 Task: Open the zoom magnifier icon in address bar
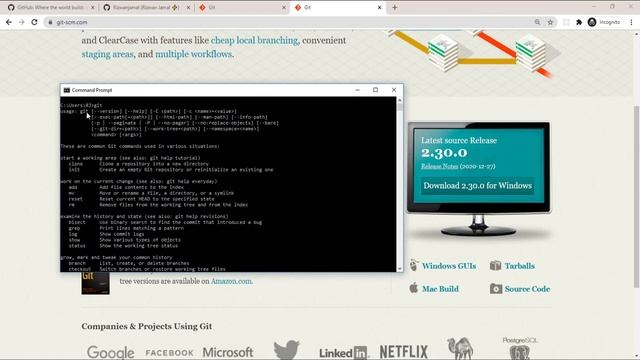click(537, 22)
